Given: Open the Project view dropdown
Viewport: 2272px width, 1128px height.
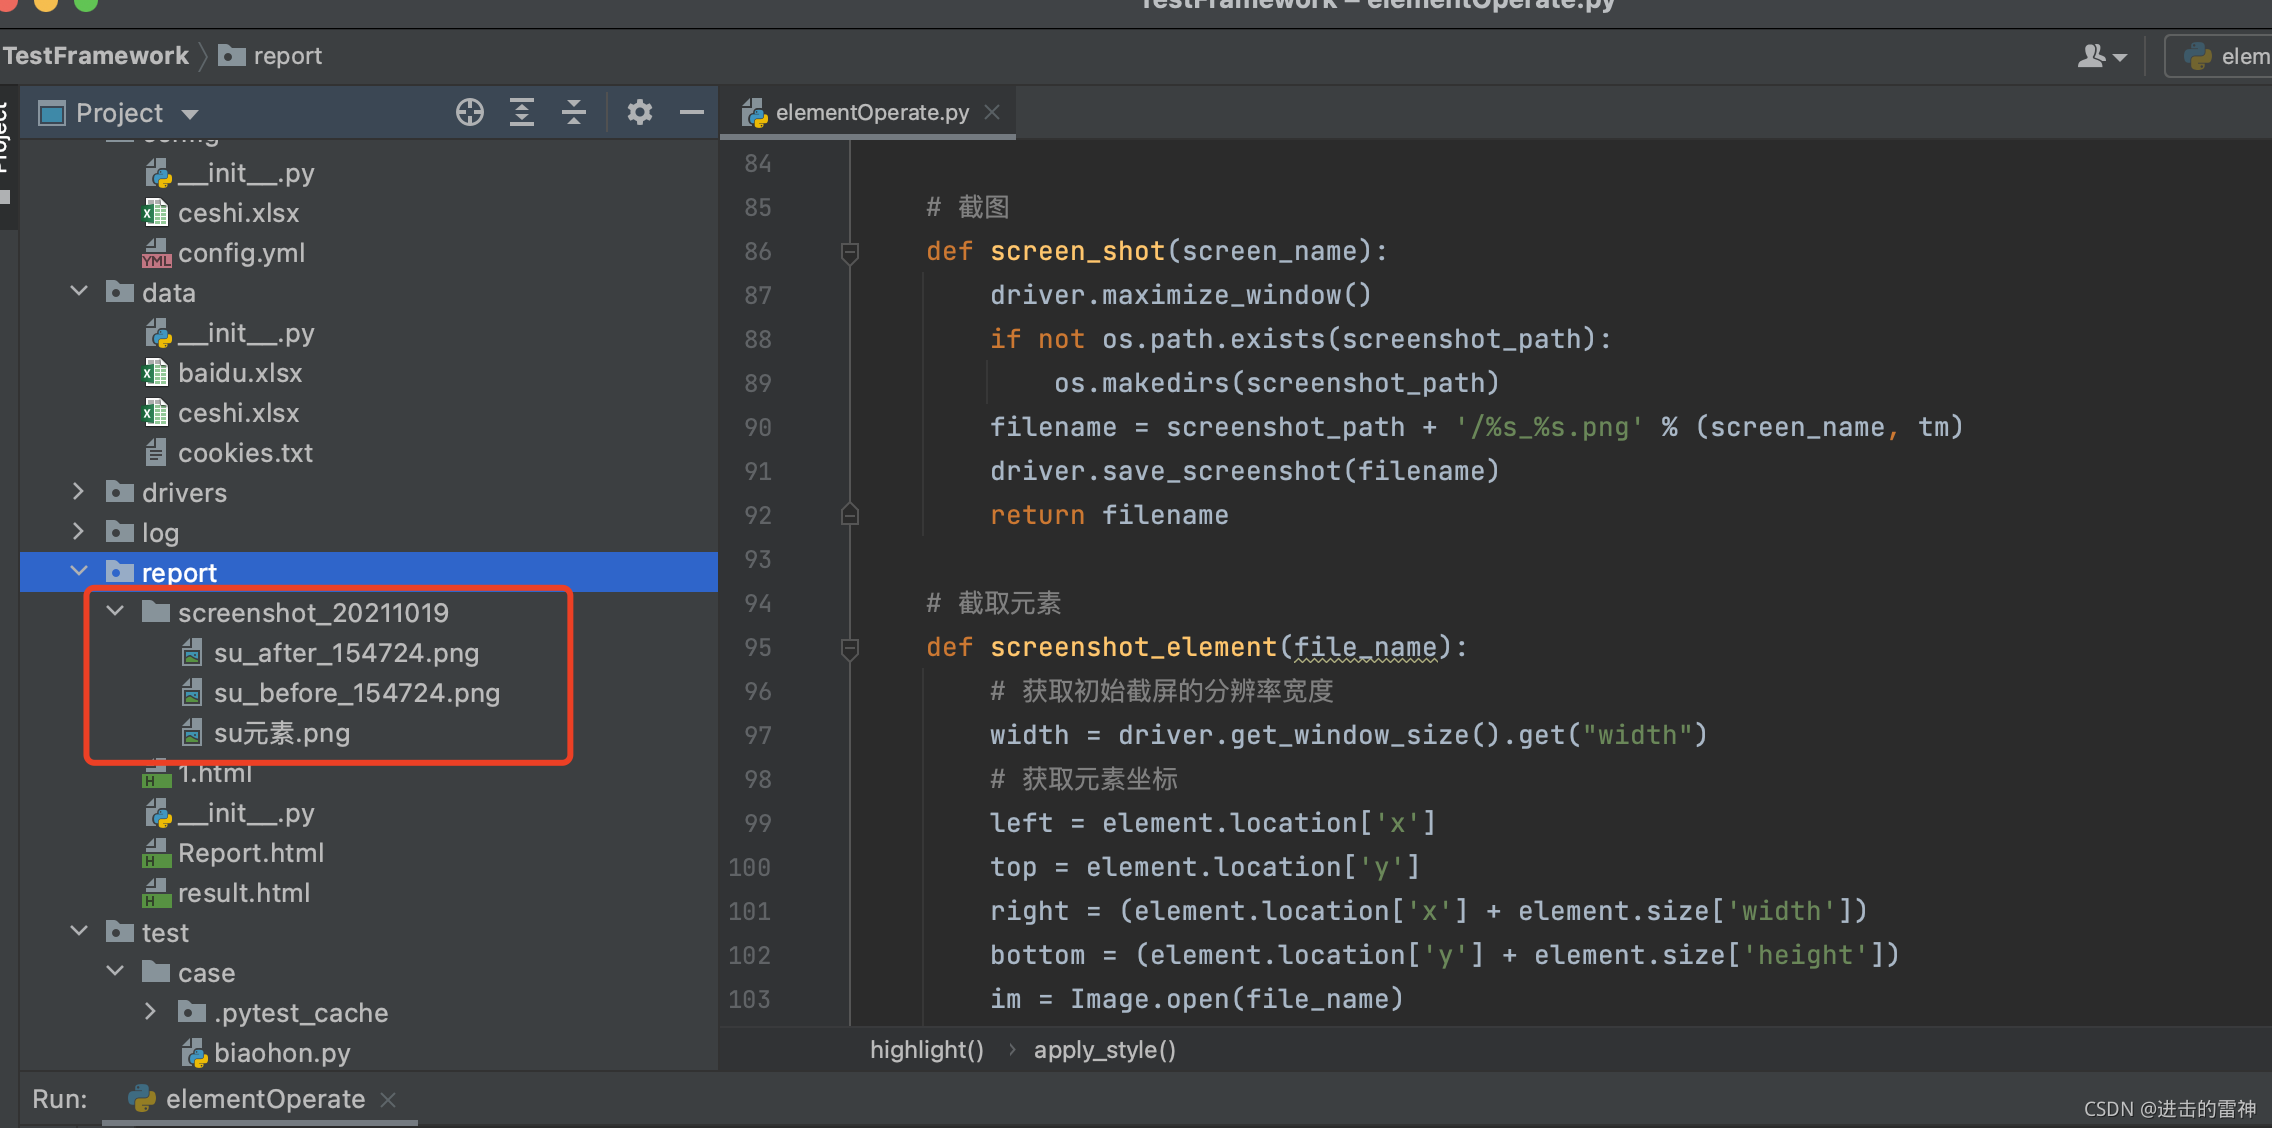Looking at the screenshot, I should click(190, 114).
